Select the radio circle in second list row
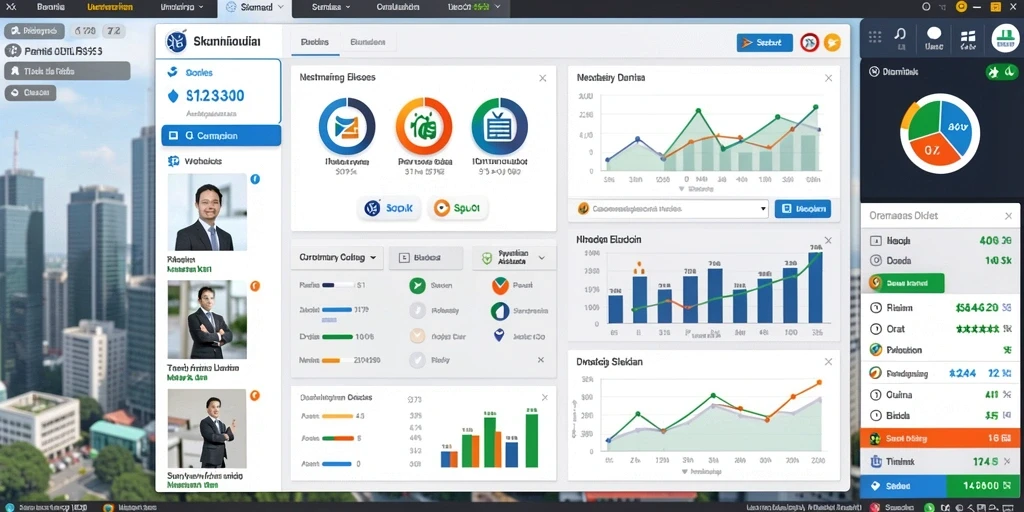 tap(876, 260)
